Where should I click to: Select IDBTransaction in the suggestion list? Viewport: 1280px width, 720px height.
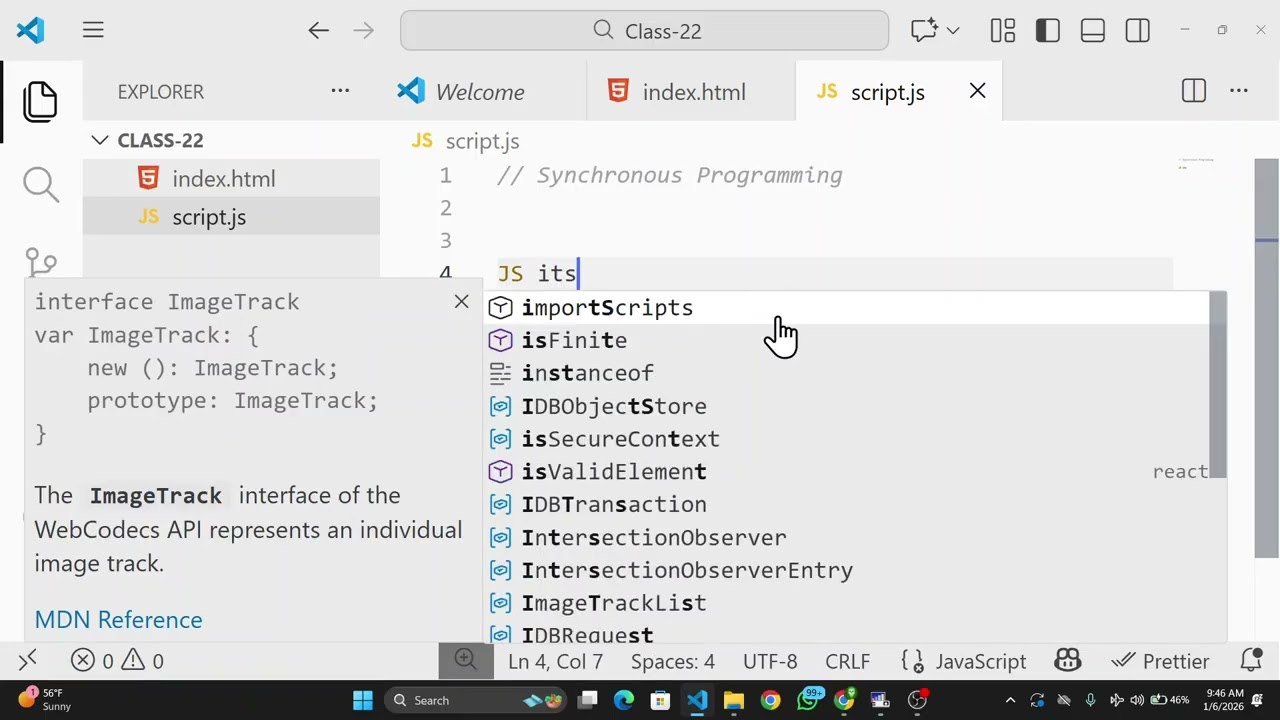(x=846, y=505)
